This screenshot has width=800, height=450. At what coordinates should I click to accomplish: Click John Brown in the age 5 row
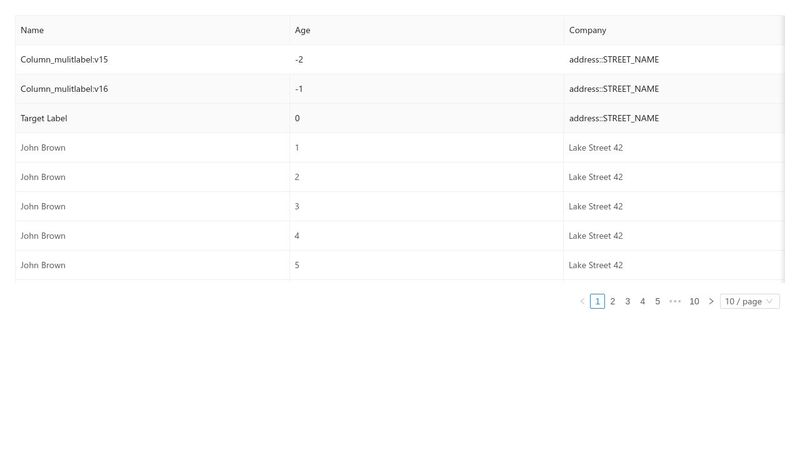(x=43, y=265)
